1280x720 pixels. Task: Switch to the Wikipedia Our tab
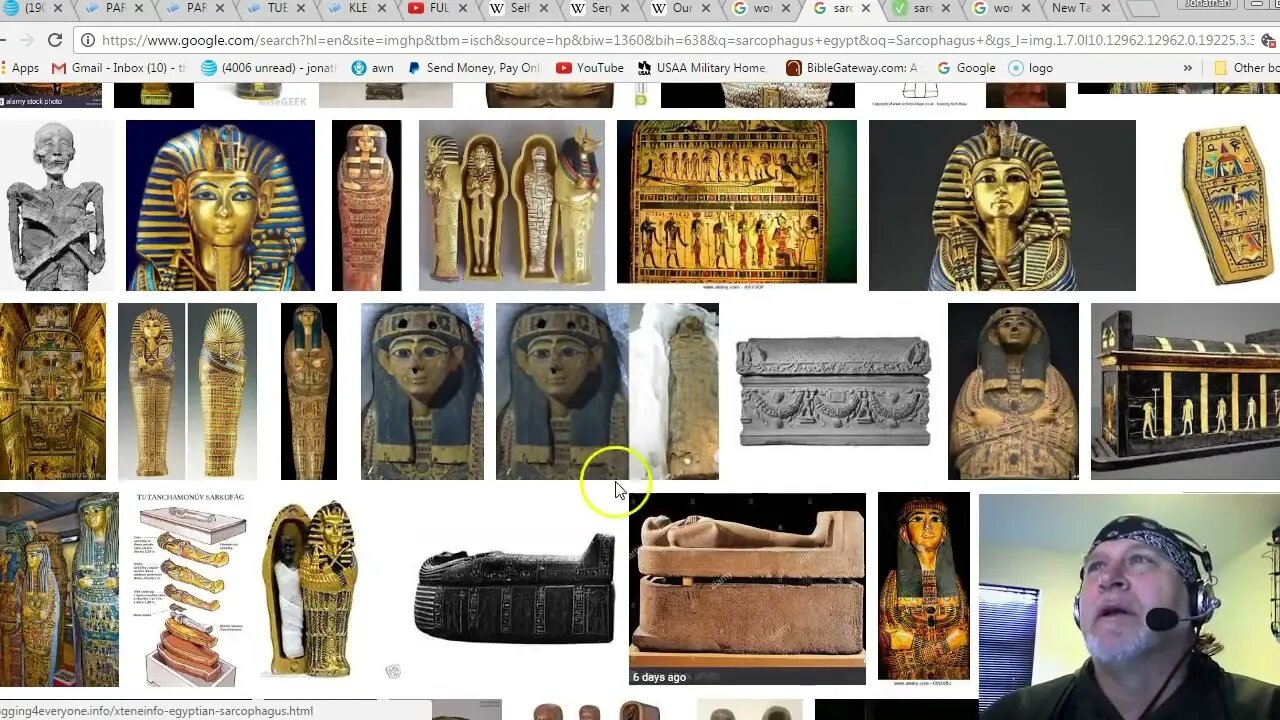point(681,9)
